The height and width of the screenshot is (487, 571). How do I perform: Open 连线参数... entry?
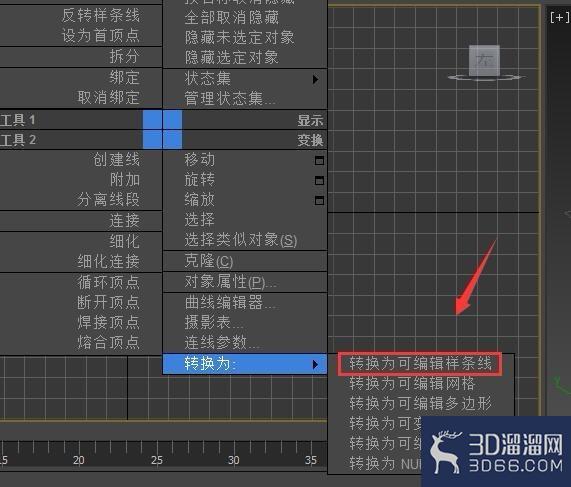222,342
